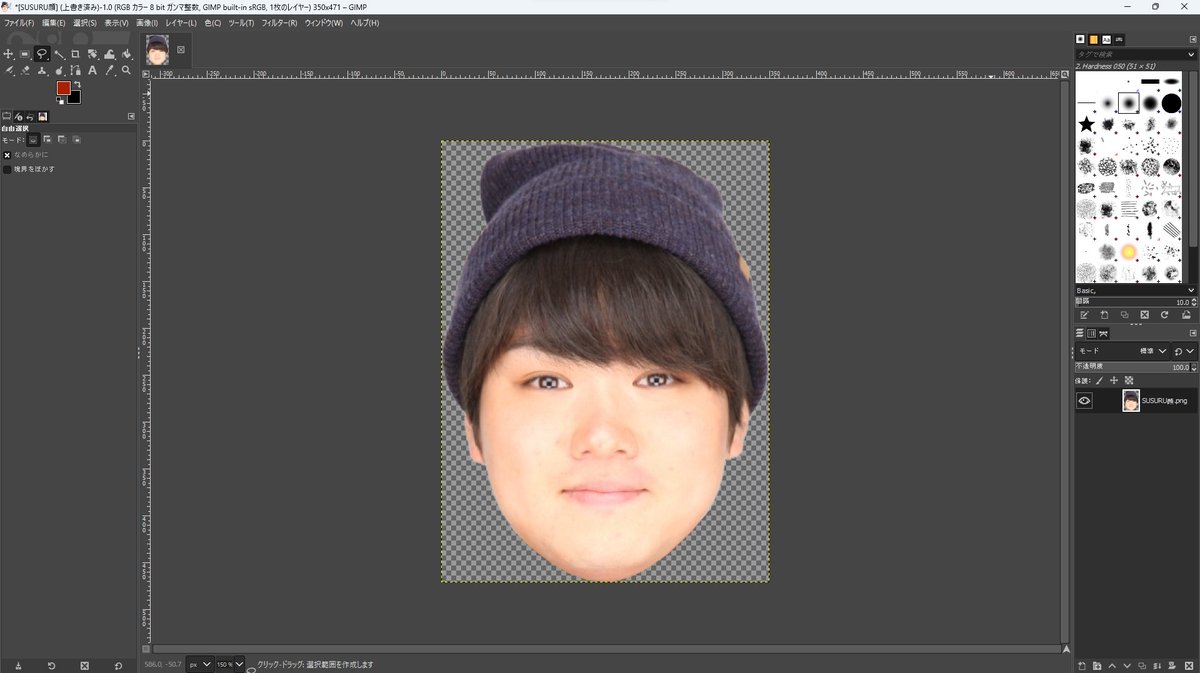Select the Move tool in toolbox
The width and height of the screenshot is (1200, 673).
click(x=8, y=54)
